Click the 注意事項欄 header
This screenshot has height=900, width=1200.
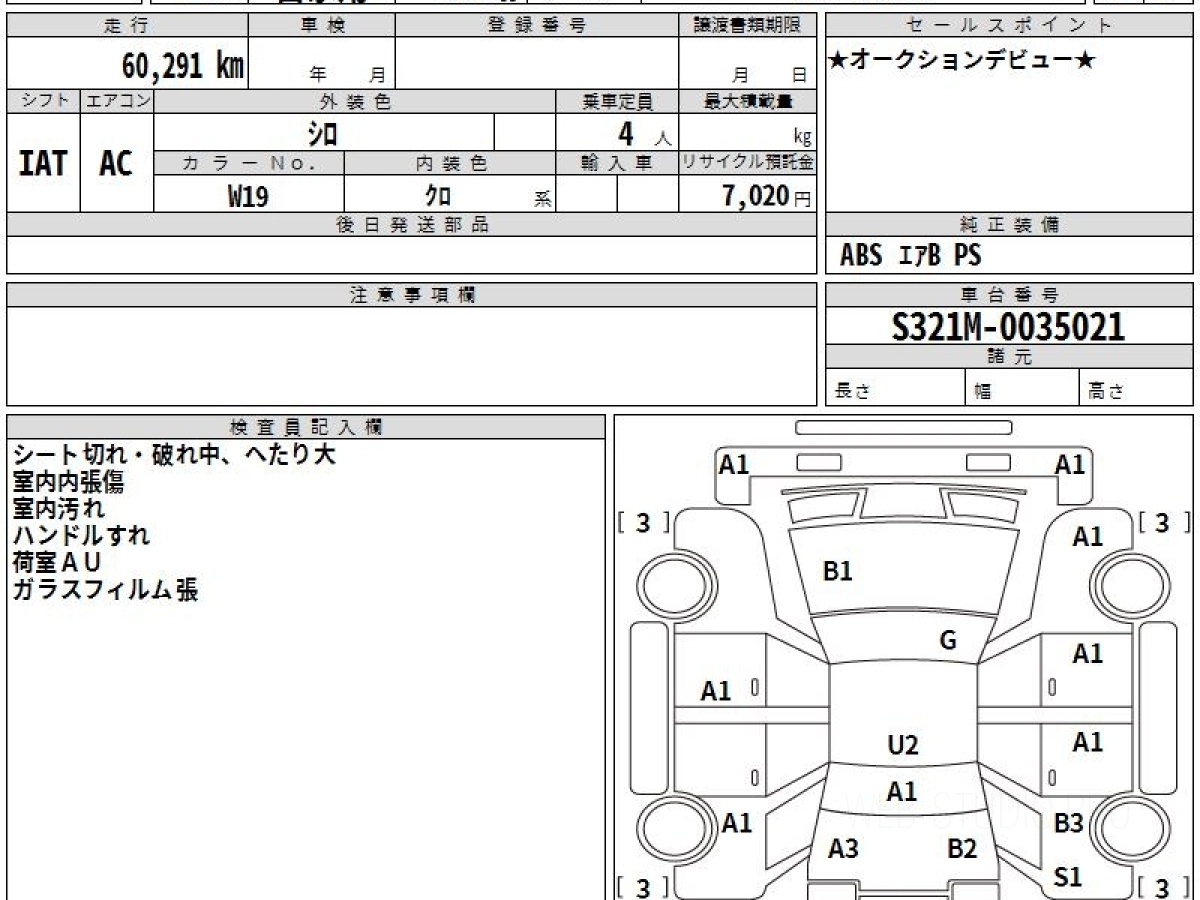tap(411, 295)
